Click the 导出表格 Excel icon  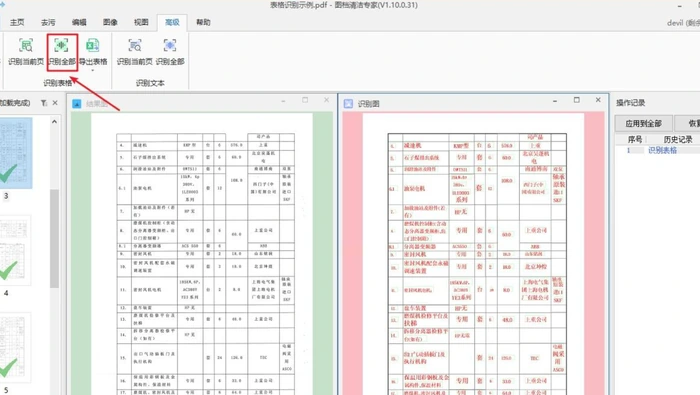[x=93, y=46]
